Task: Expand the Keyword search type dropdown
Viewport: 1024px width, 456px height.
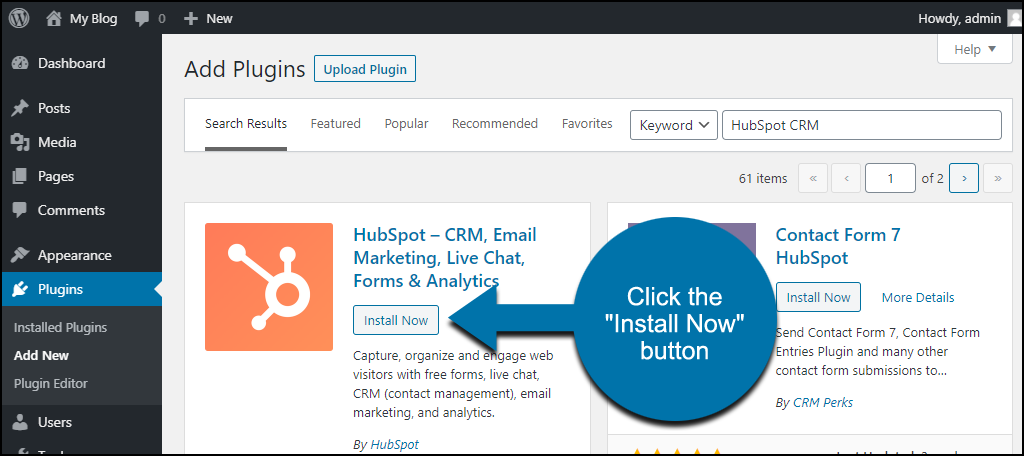Action: (673, 125)
